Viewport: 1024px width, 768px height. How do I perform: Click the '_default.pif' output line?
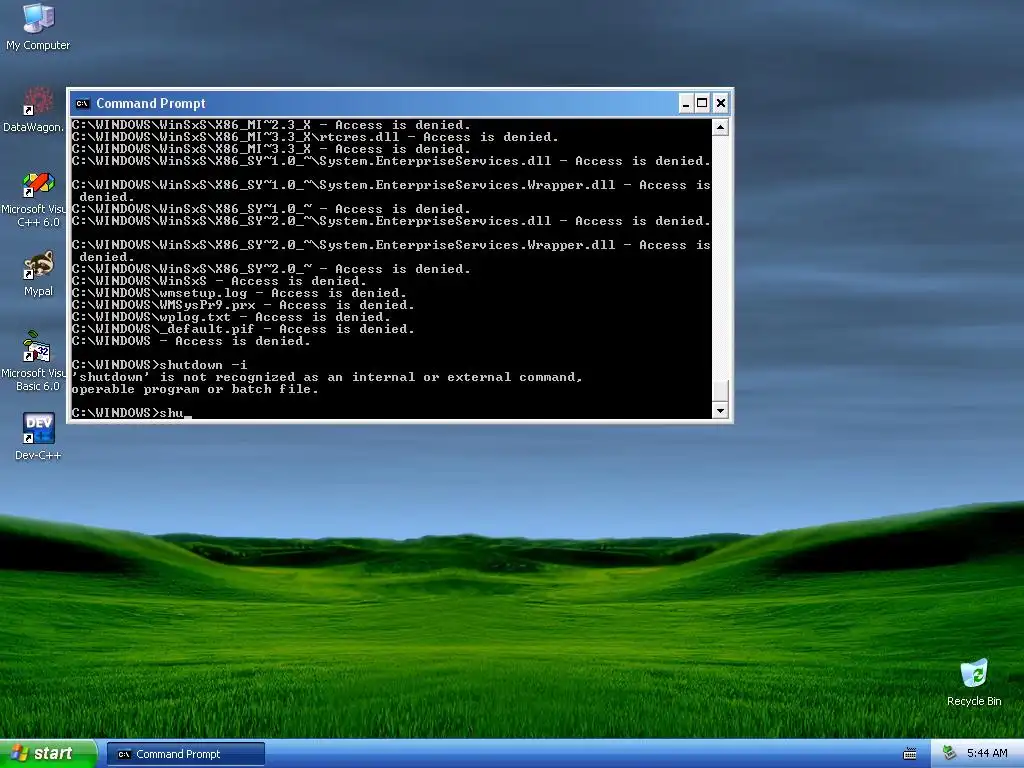pyautogui.click(x=243, y=329)
